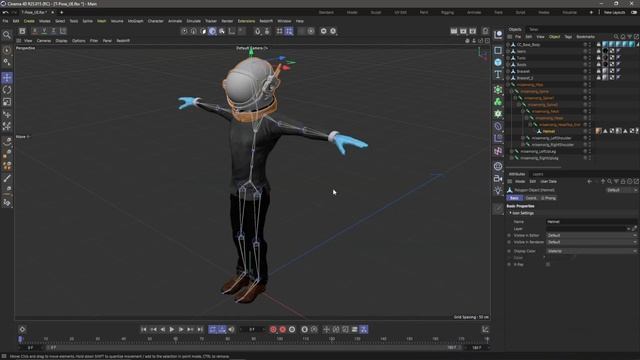Toggle sound playback speaker icon

coord(231,329)
